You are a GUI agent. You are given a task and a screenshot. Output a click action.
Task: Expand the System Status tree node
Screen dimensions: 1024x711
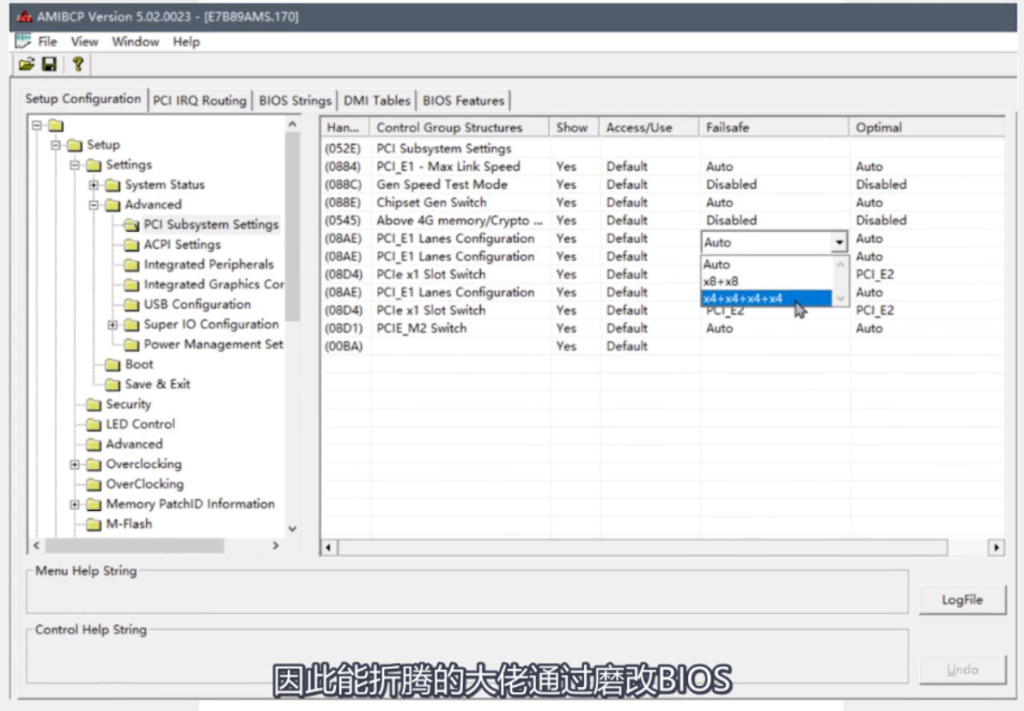94,185
